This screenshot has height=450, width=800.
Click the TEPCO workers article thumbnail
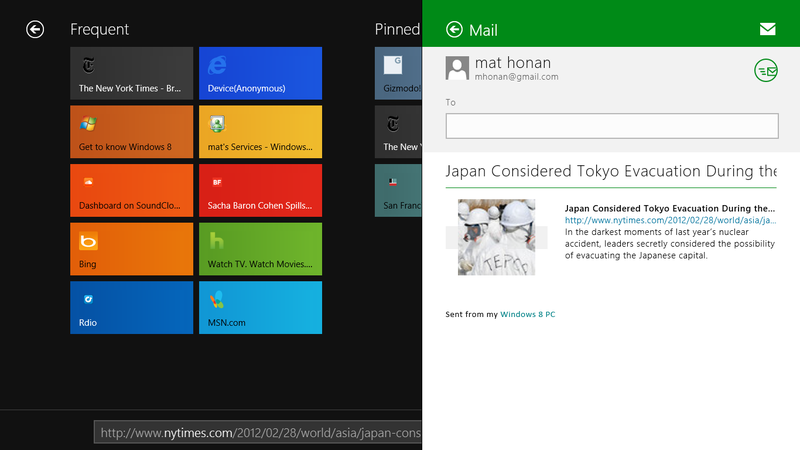tap(496, 237)
